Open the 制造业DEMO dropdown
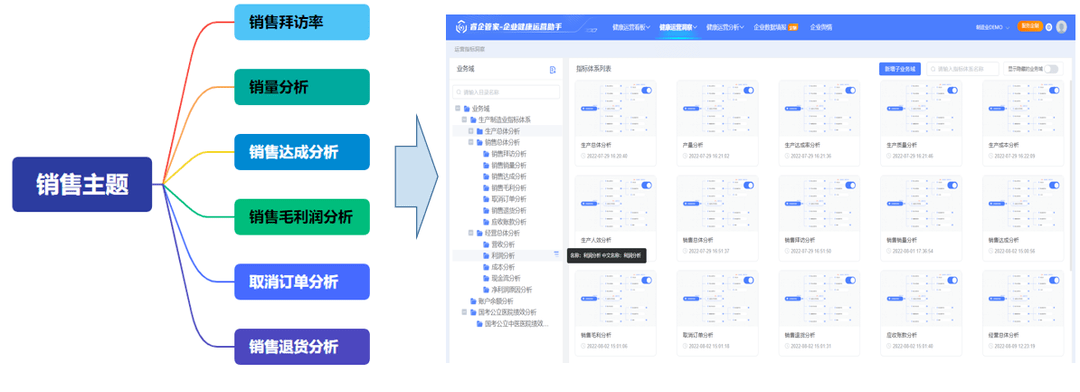The image size is (1080, 392). click(993, 28)
